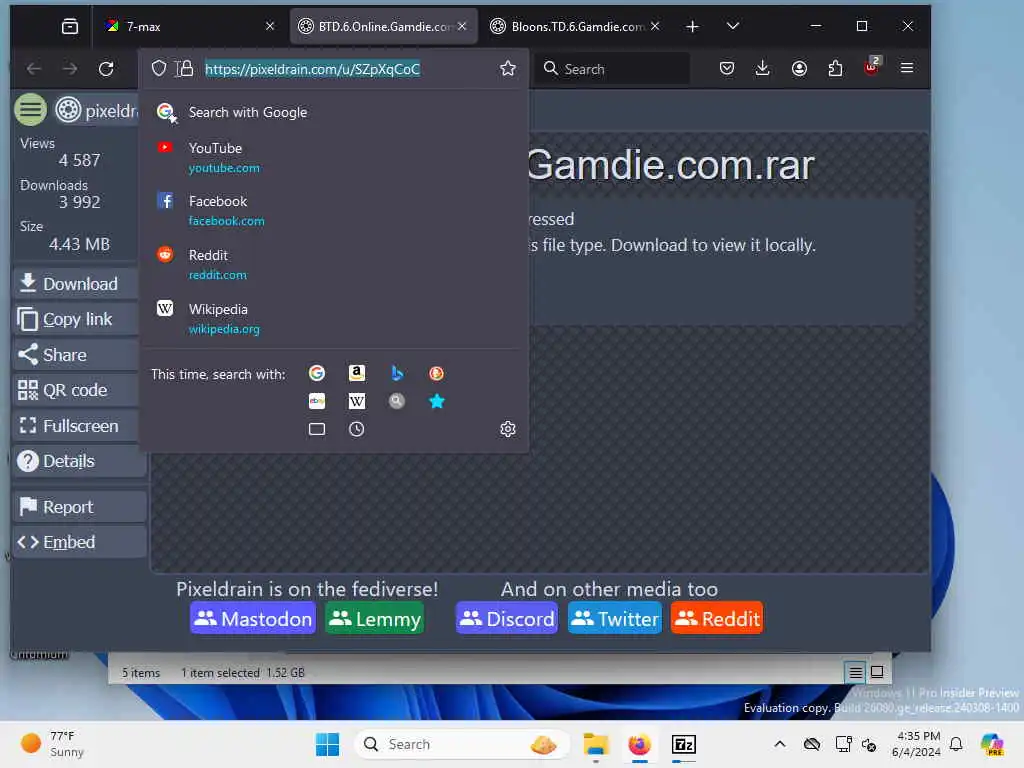Search this time with Bing icon

(x=396, y=373)
